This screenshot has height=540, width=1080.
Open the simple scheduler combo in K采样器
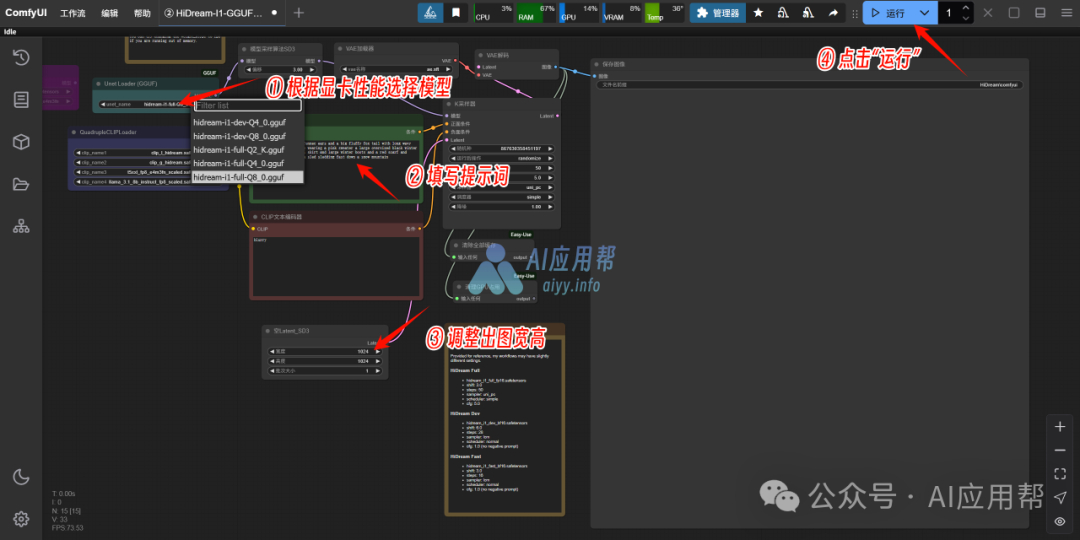(x=502, y=197)
